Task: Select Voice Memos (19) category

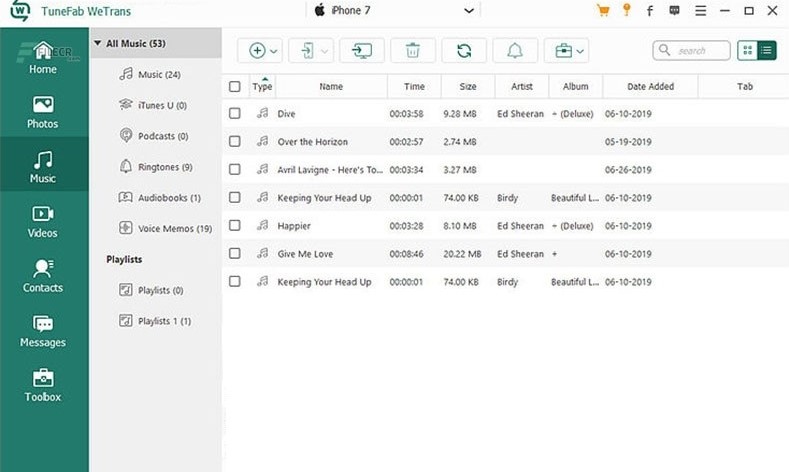Action: 156,228
